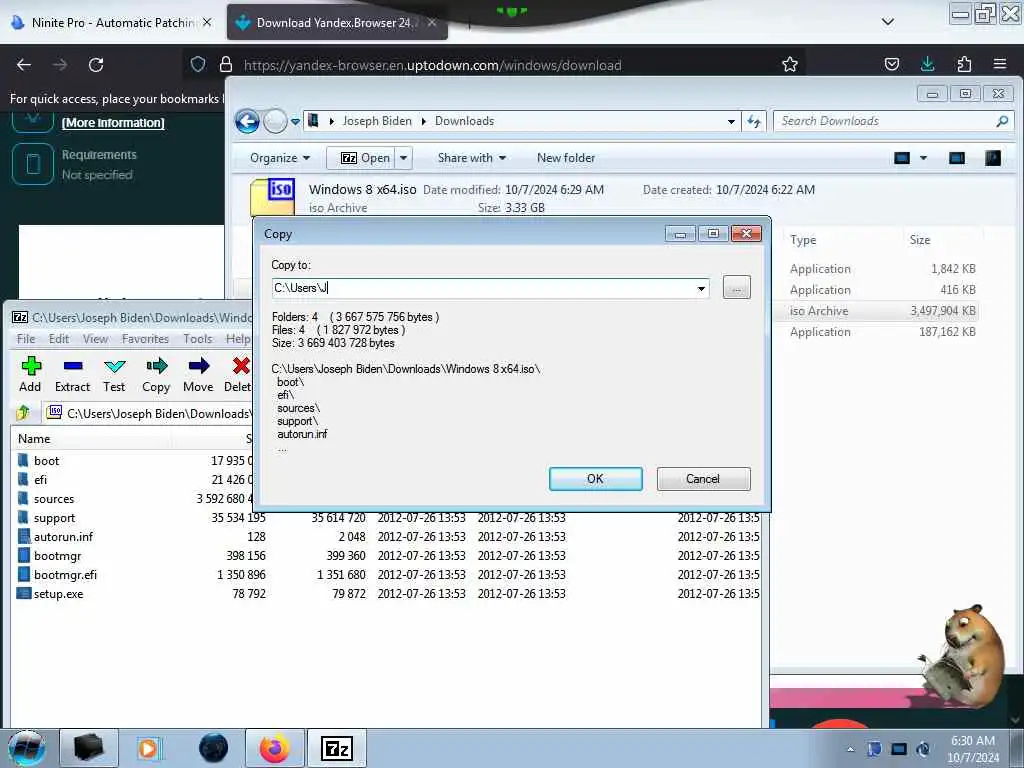Screen dimensions: 1024x768
Task: Show hidden system tray icons
Action: point(850,749)
